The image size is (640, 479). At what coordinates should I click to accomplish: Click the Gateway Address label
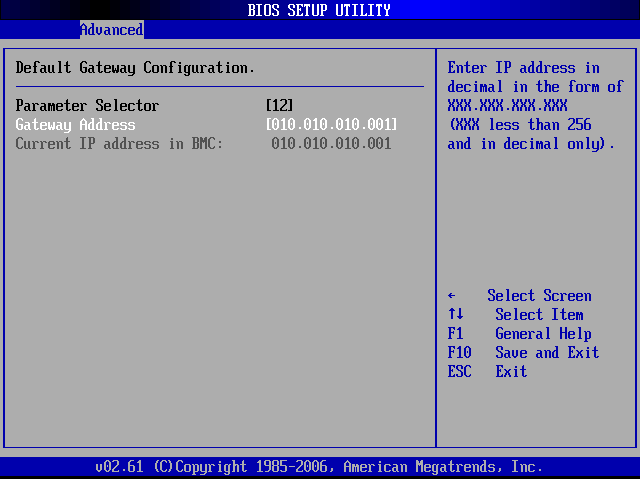[76, 125]
